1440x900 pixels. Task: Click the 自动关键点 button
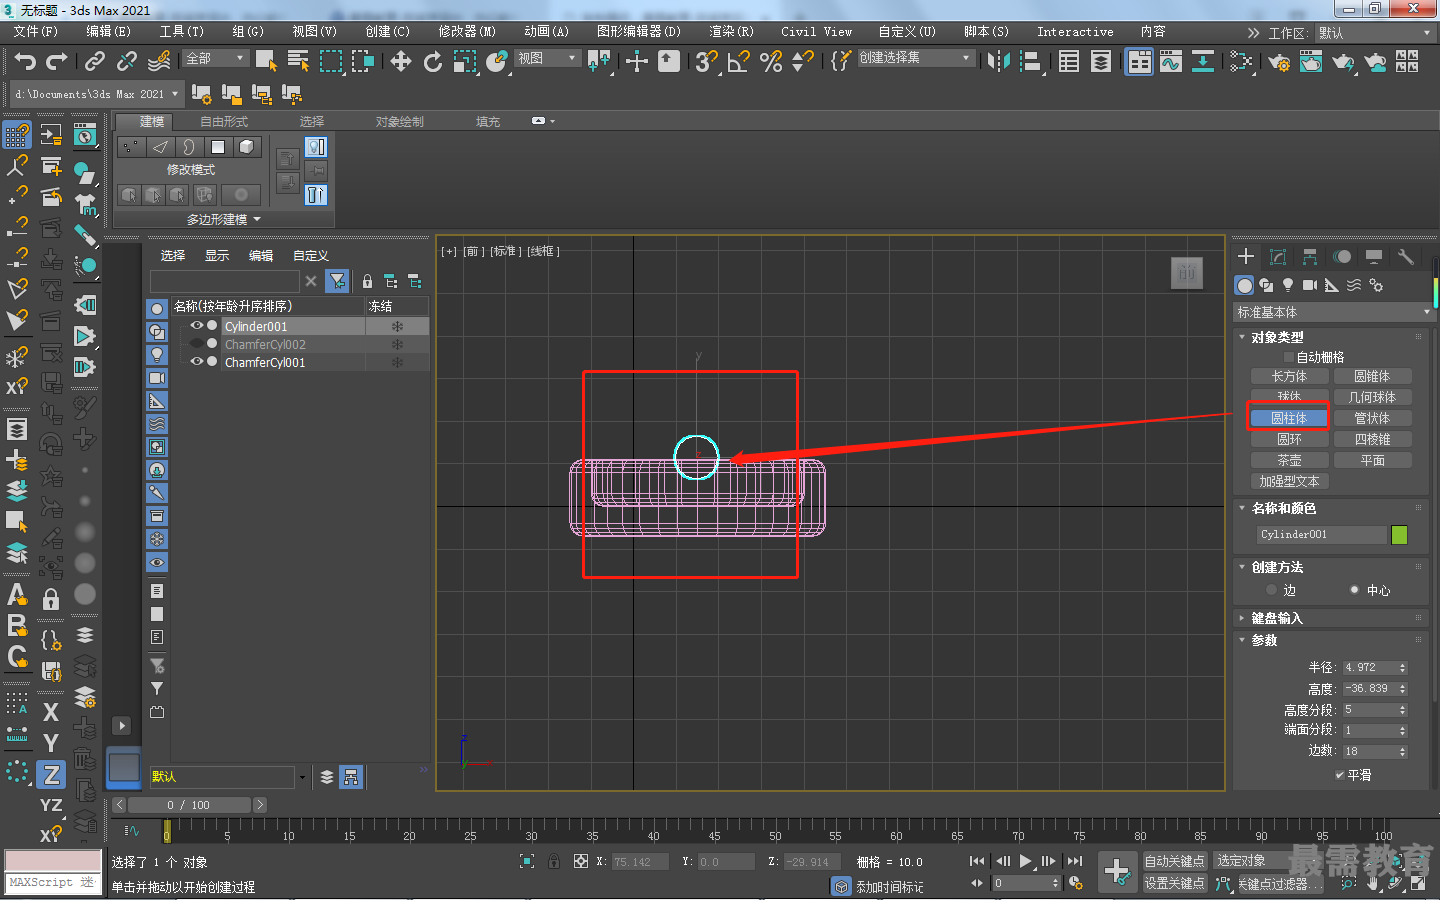point(1175,861)
